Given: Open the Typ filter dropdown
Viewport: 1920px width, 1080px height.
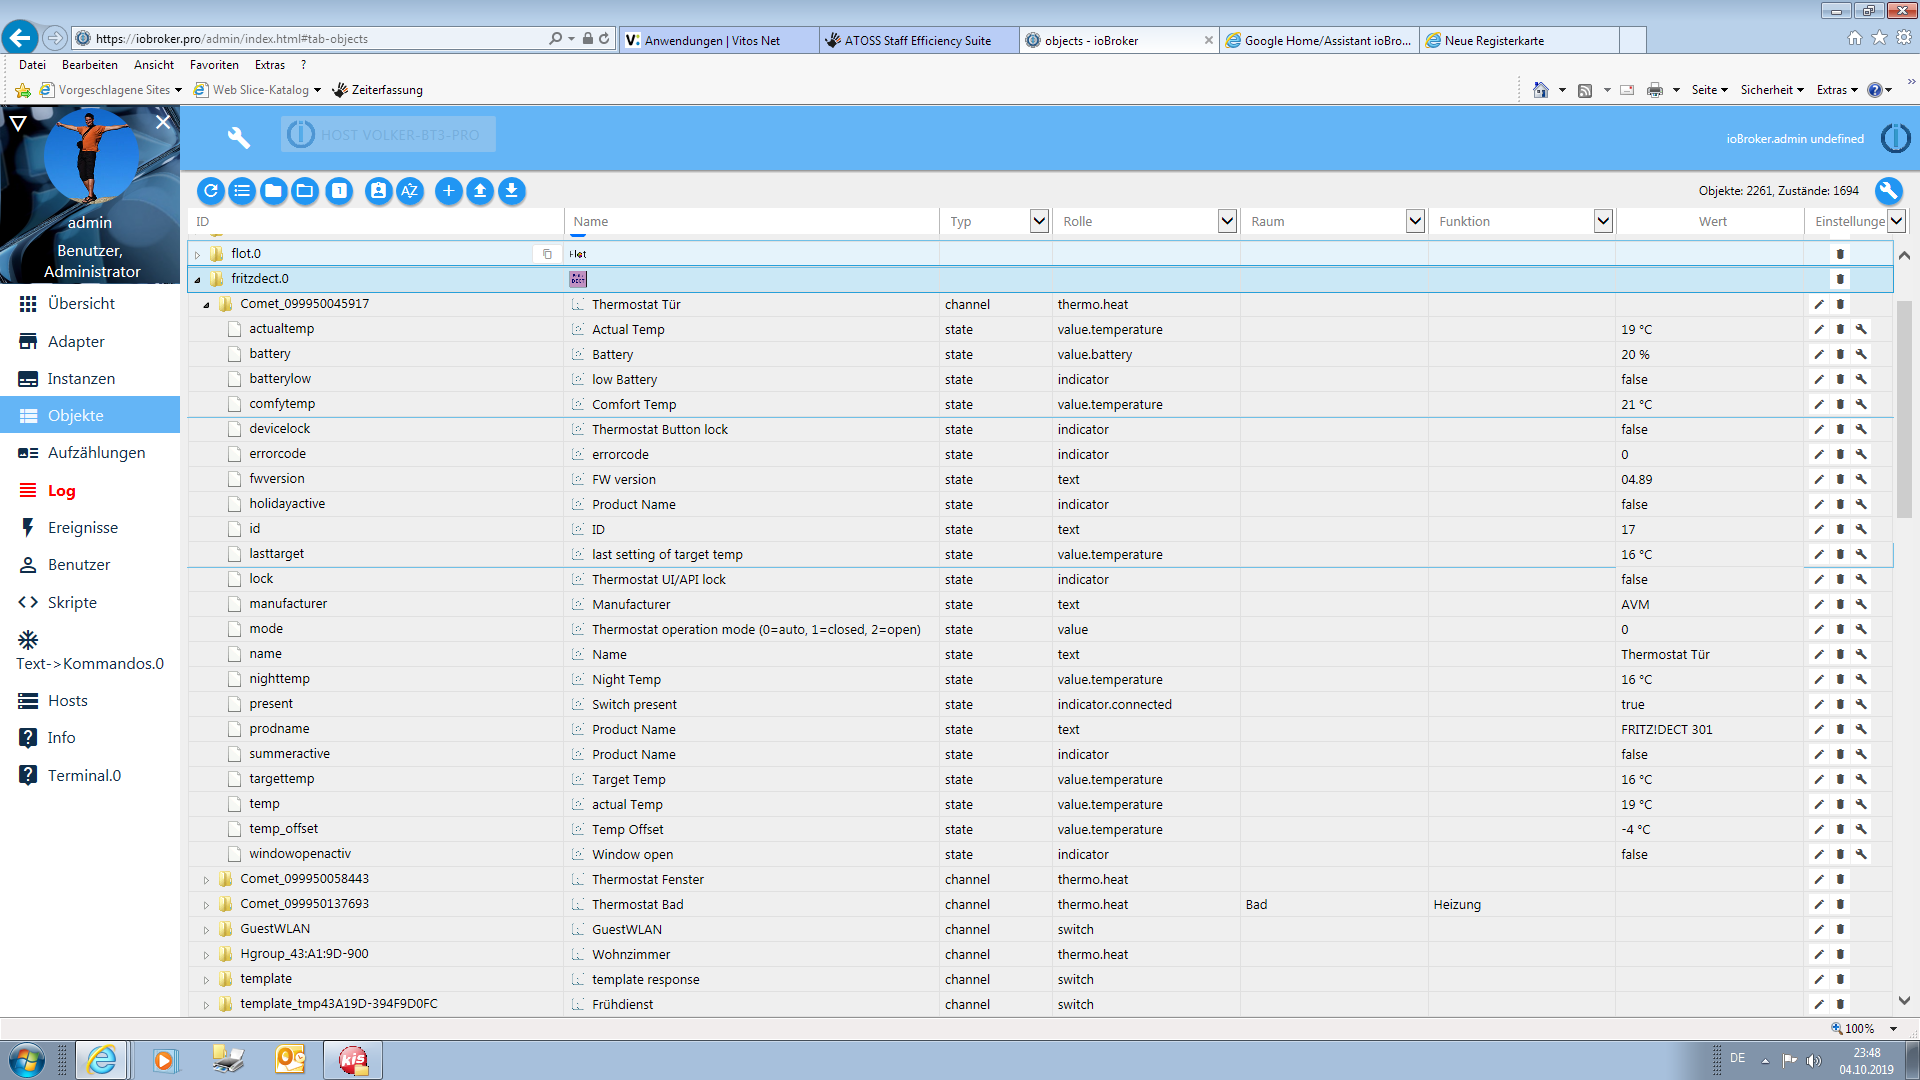Looking at the screenshot, I should click(1039, 221).
